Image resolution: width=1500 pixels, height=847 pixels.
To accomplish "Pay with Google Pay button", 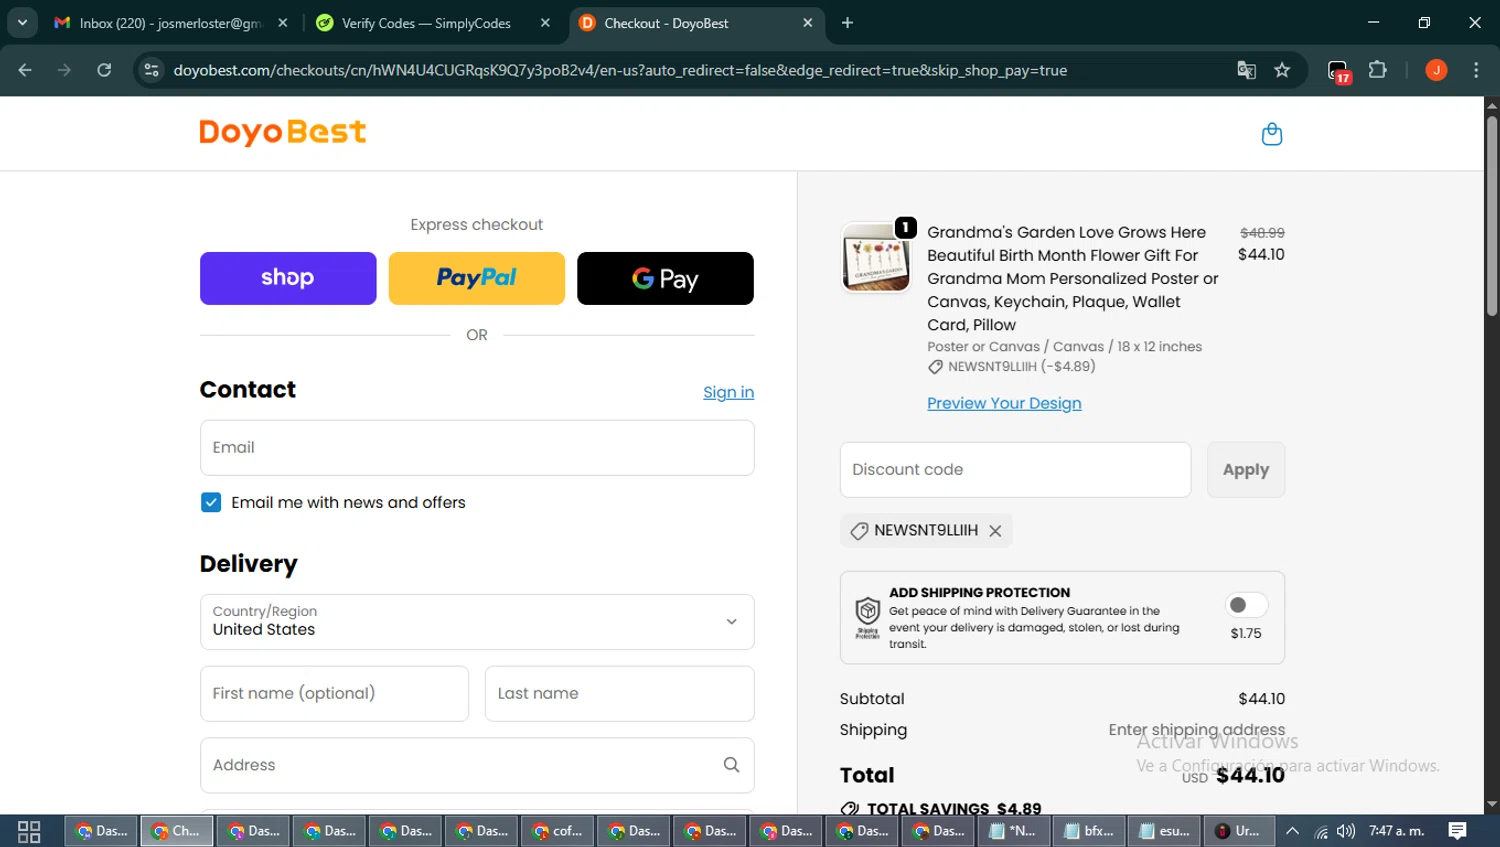I will [665, 278].
